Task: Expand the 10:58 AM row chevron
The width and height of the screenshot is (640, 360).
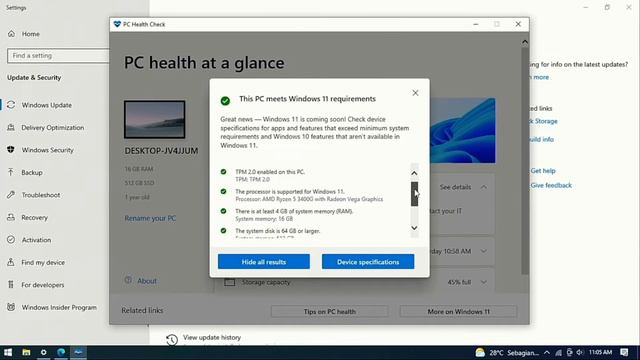Action: (484, 251)
